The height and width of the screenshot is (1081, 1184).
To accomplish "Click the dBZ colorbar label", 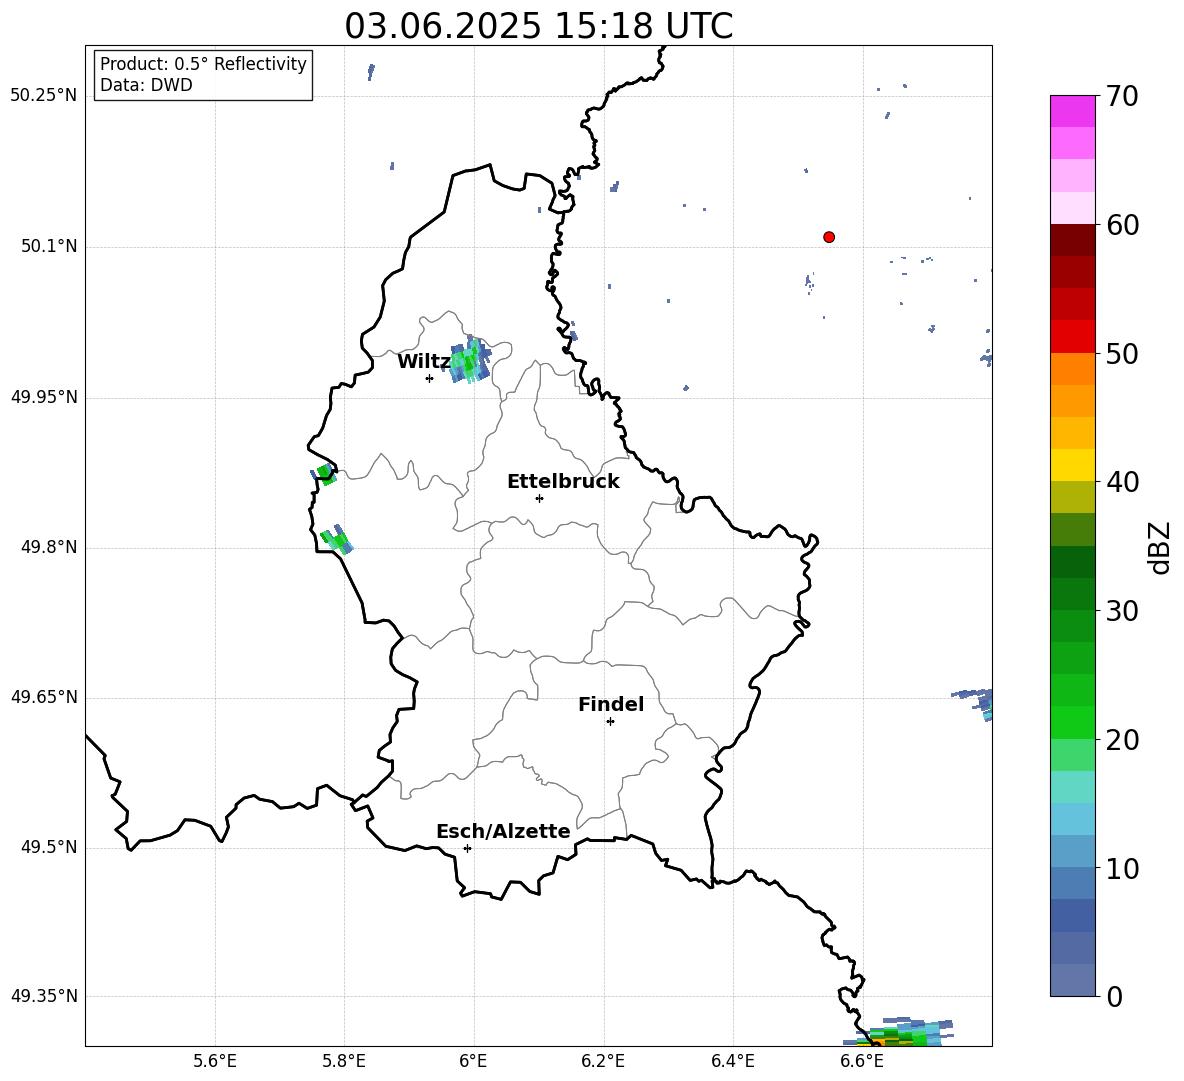I will 1161,547.
